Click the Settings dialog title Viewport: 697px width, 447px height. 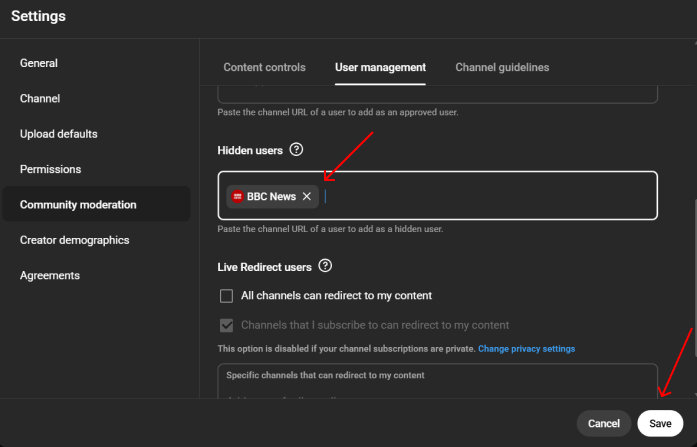click(38, 16)
